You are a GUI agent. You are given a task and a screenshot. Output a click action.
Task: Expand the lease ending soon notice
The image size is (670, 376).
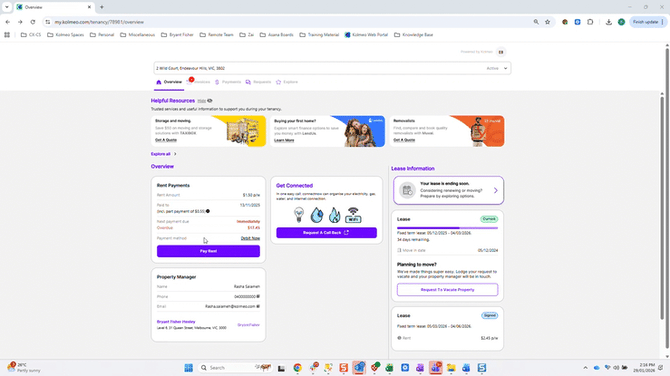coord(496,191)
